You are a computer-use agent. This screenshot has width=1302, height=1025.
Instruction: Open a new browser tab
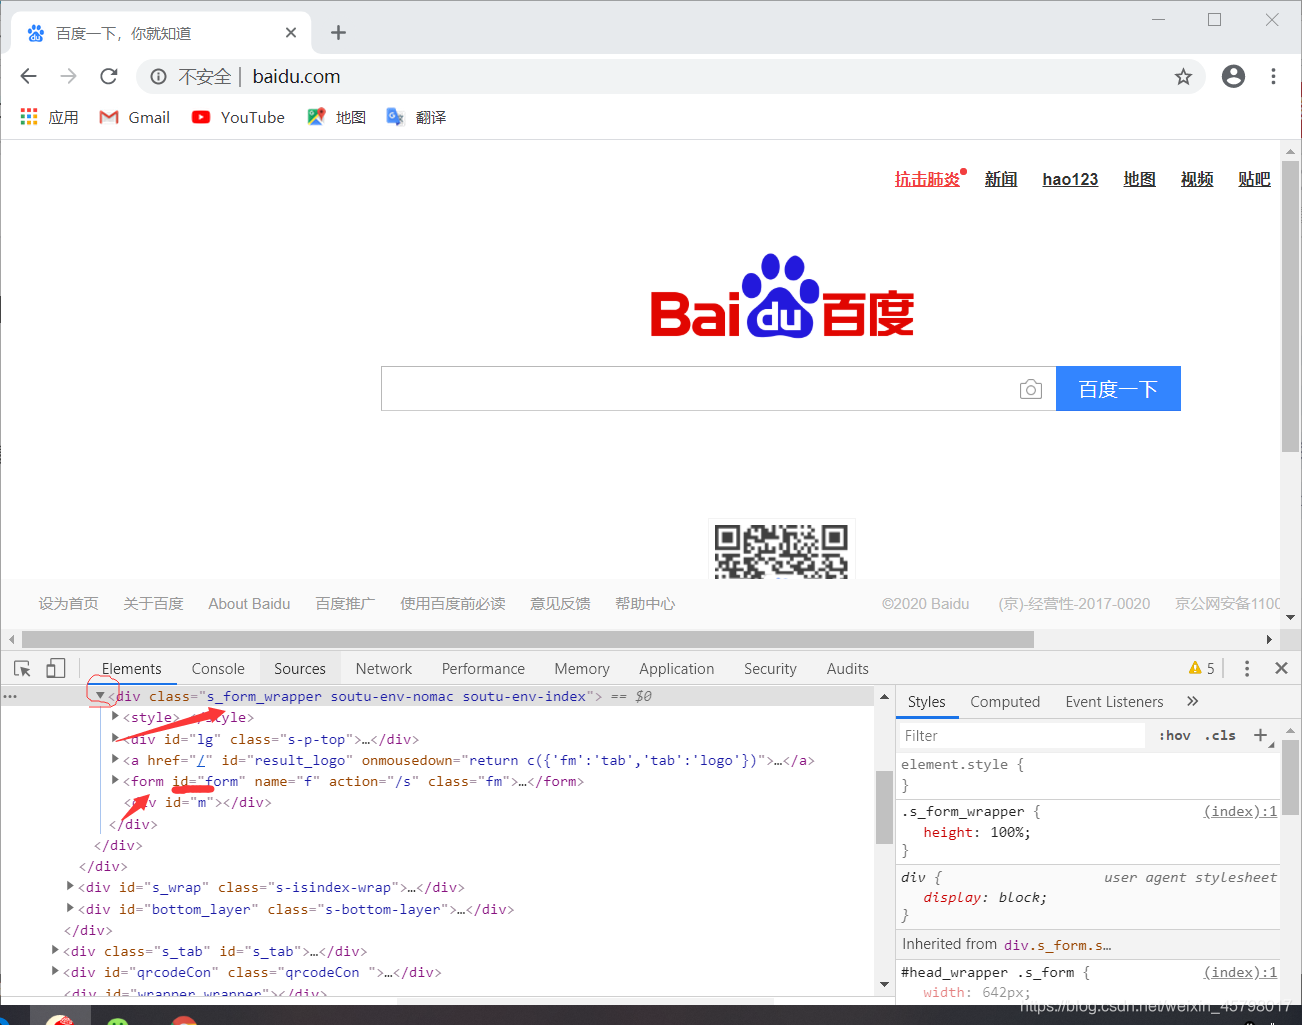click(338, 33)
